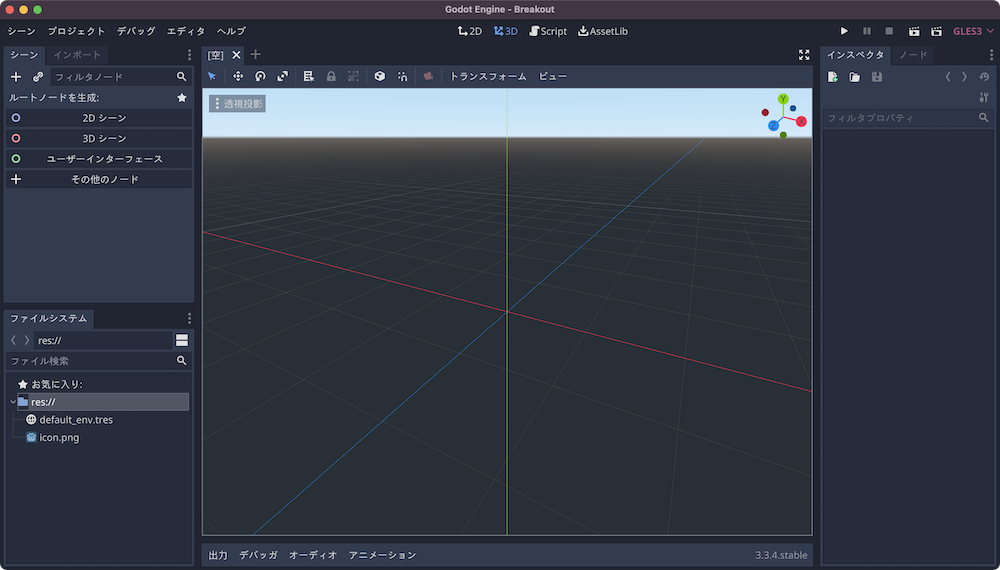Toggle use local space cube icon

pos(379,77)
